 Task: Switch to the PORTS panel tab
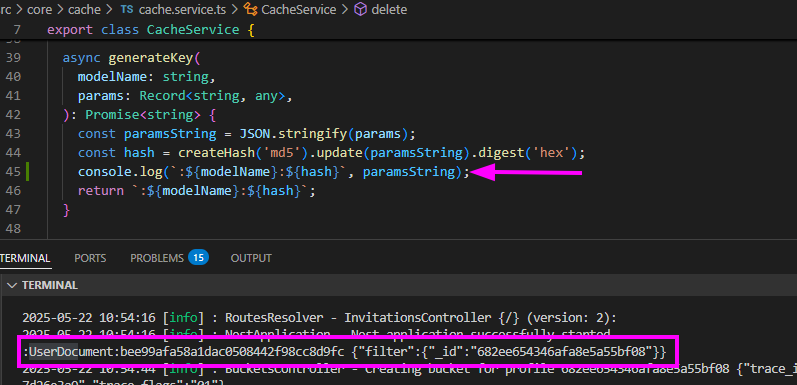tap(90, 258)
